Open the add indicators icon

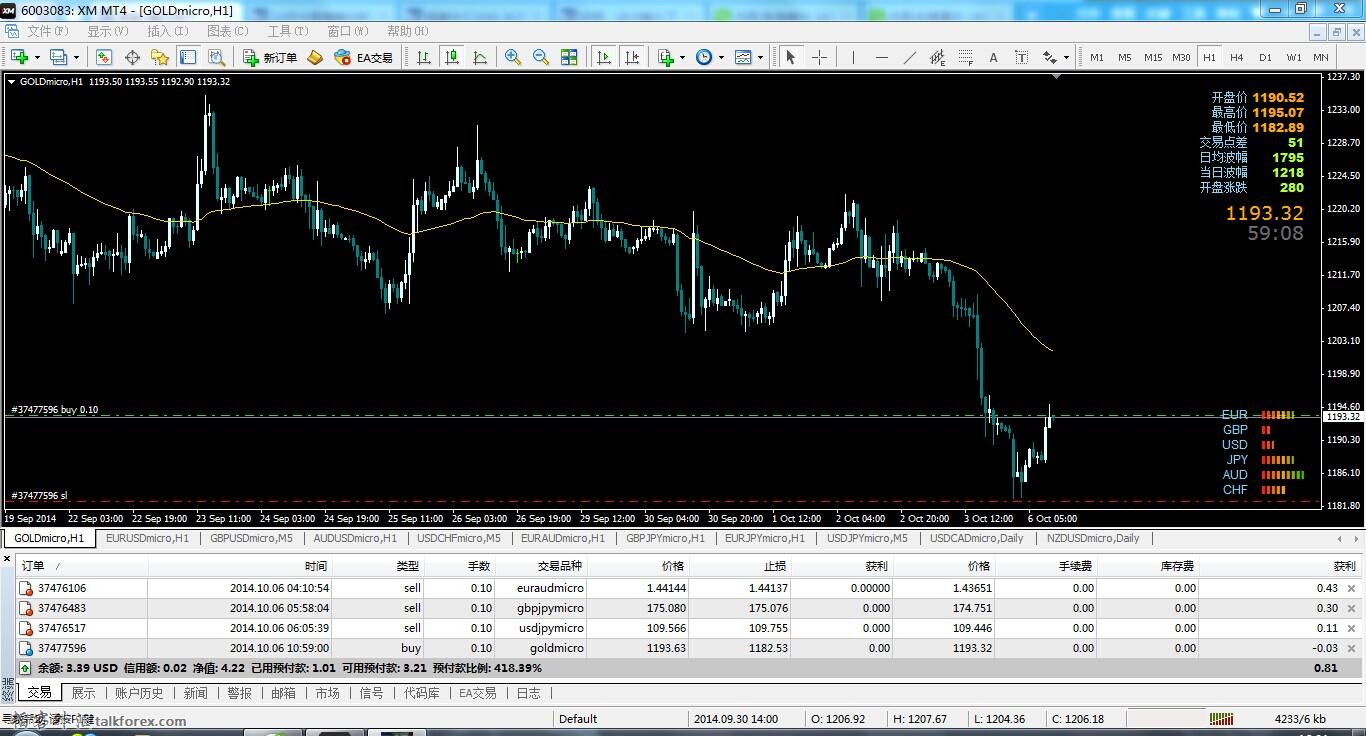pyautogui.click(x=666, y=57)
